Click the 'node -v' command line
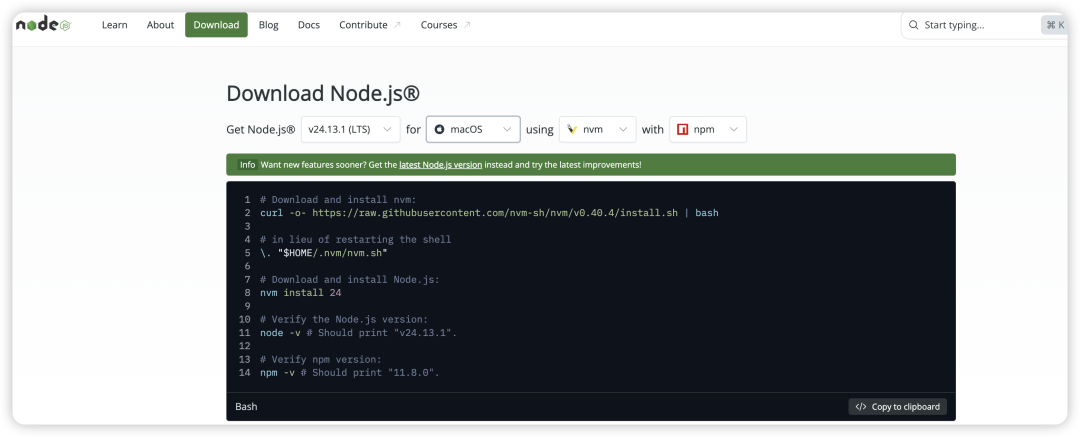The width and height of the screenshot is (1080, 437). click(358, 333)
